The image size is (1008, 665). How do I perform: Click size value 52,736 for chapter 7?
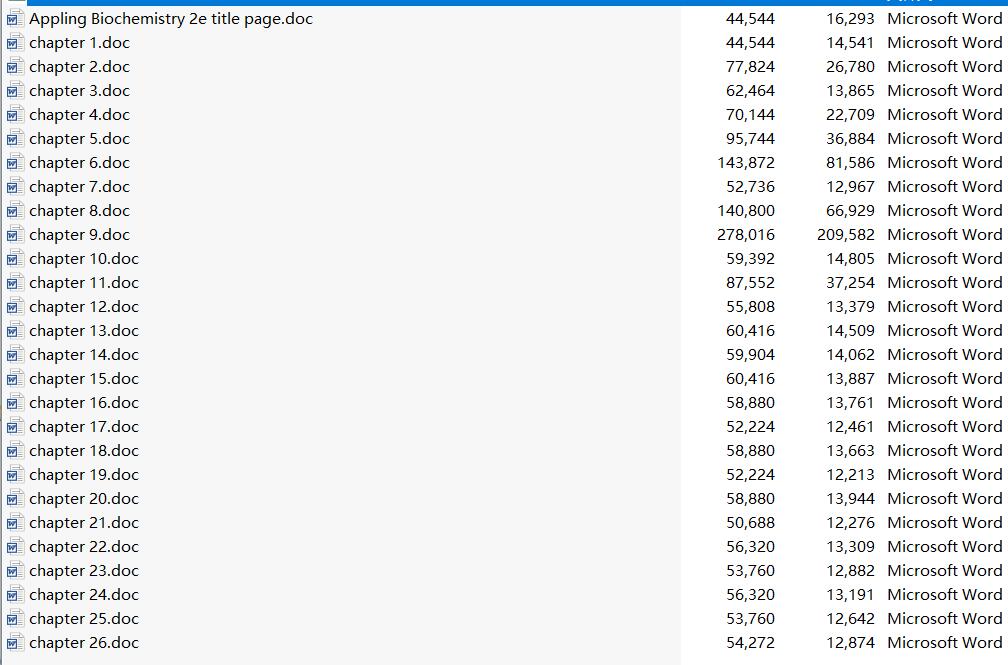750,187
